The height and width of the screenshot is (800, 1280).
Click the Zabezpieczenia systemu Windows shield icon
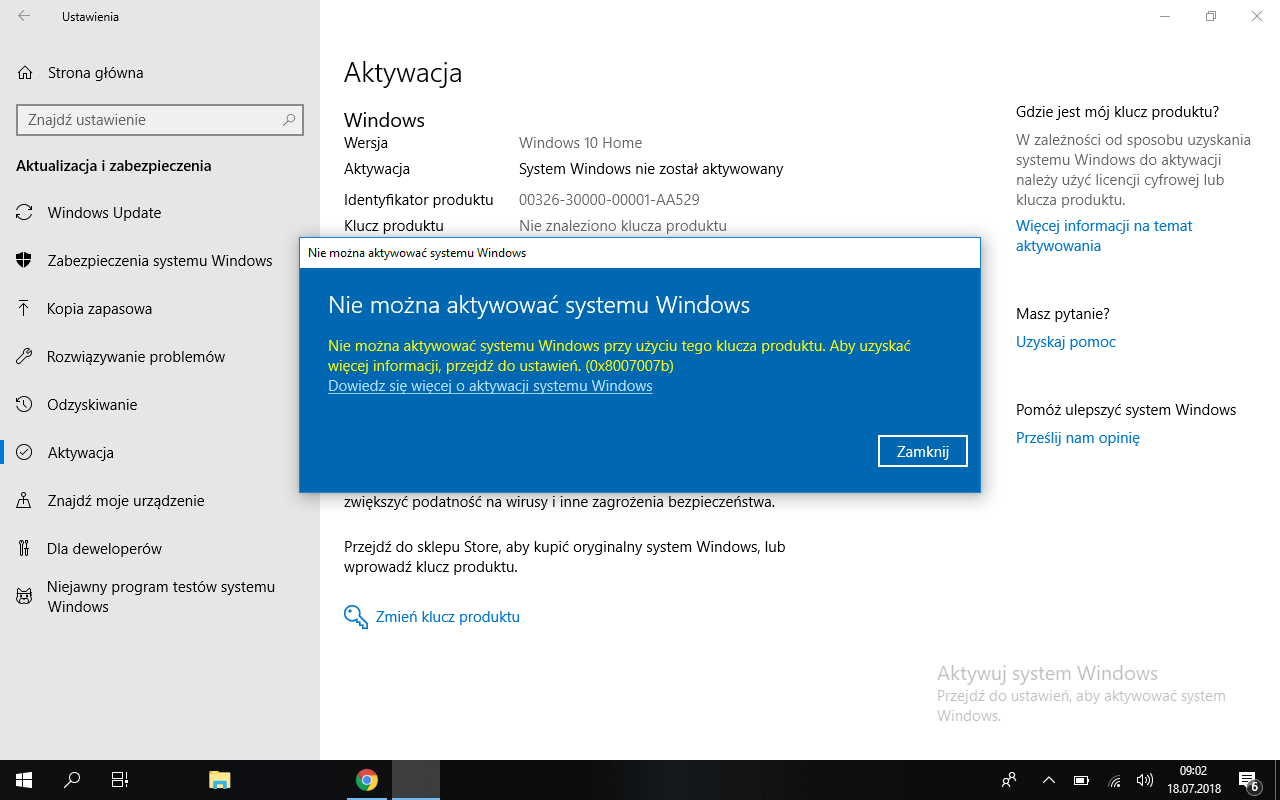tap(25, 260)
